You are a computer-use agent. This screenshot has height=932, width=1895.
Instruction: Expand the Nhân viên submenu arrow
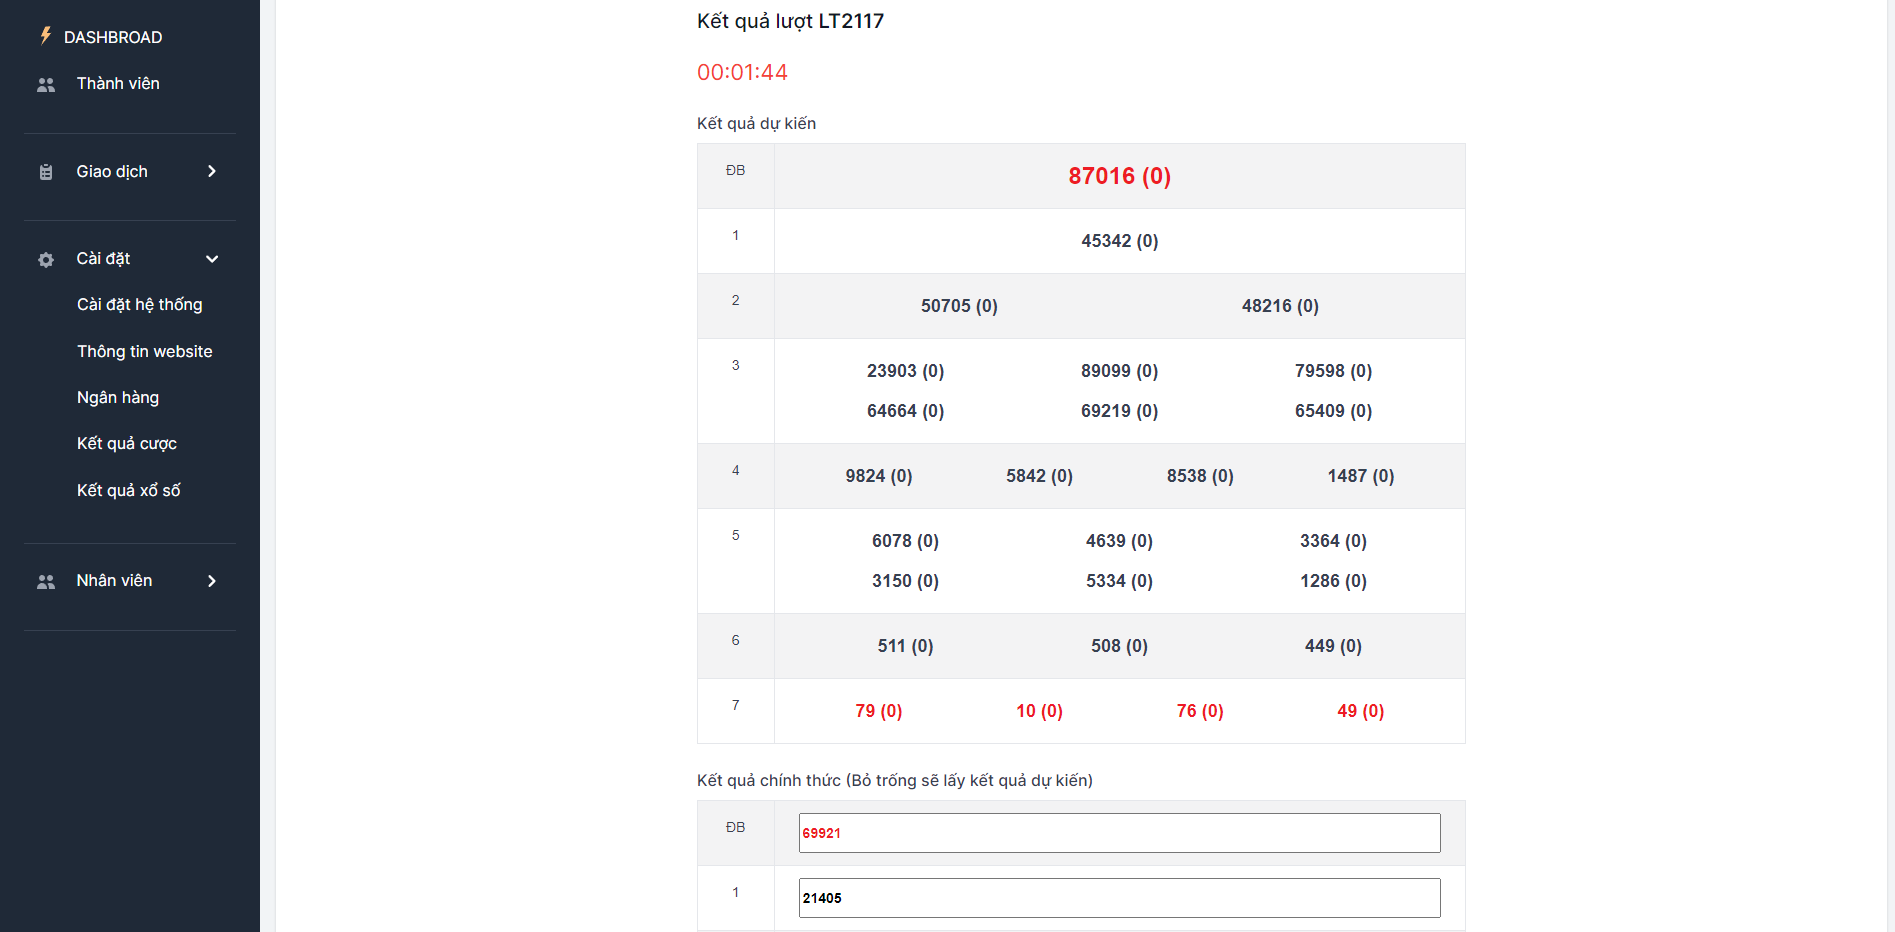(212, 581)
